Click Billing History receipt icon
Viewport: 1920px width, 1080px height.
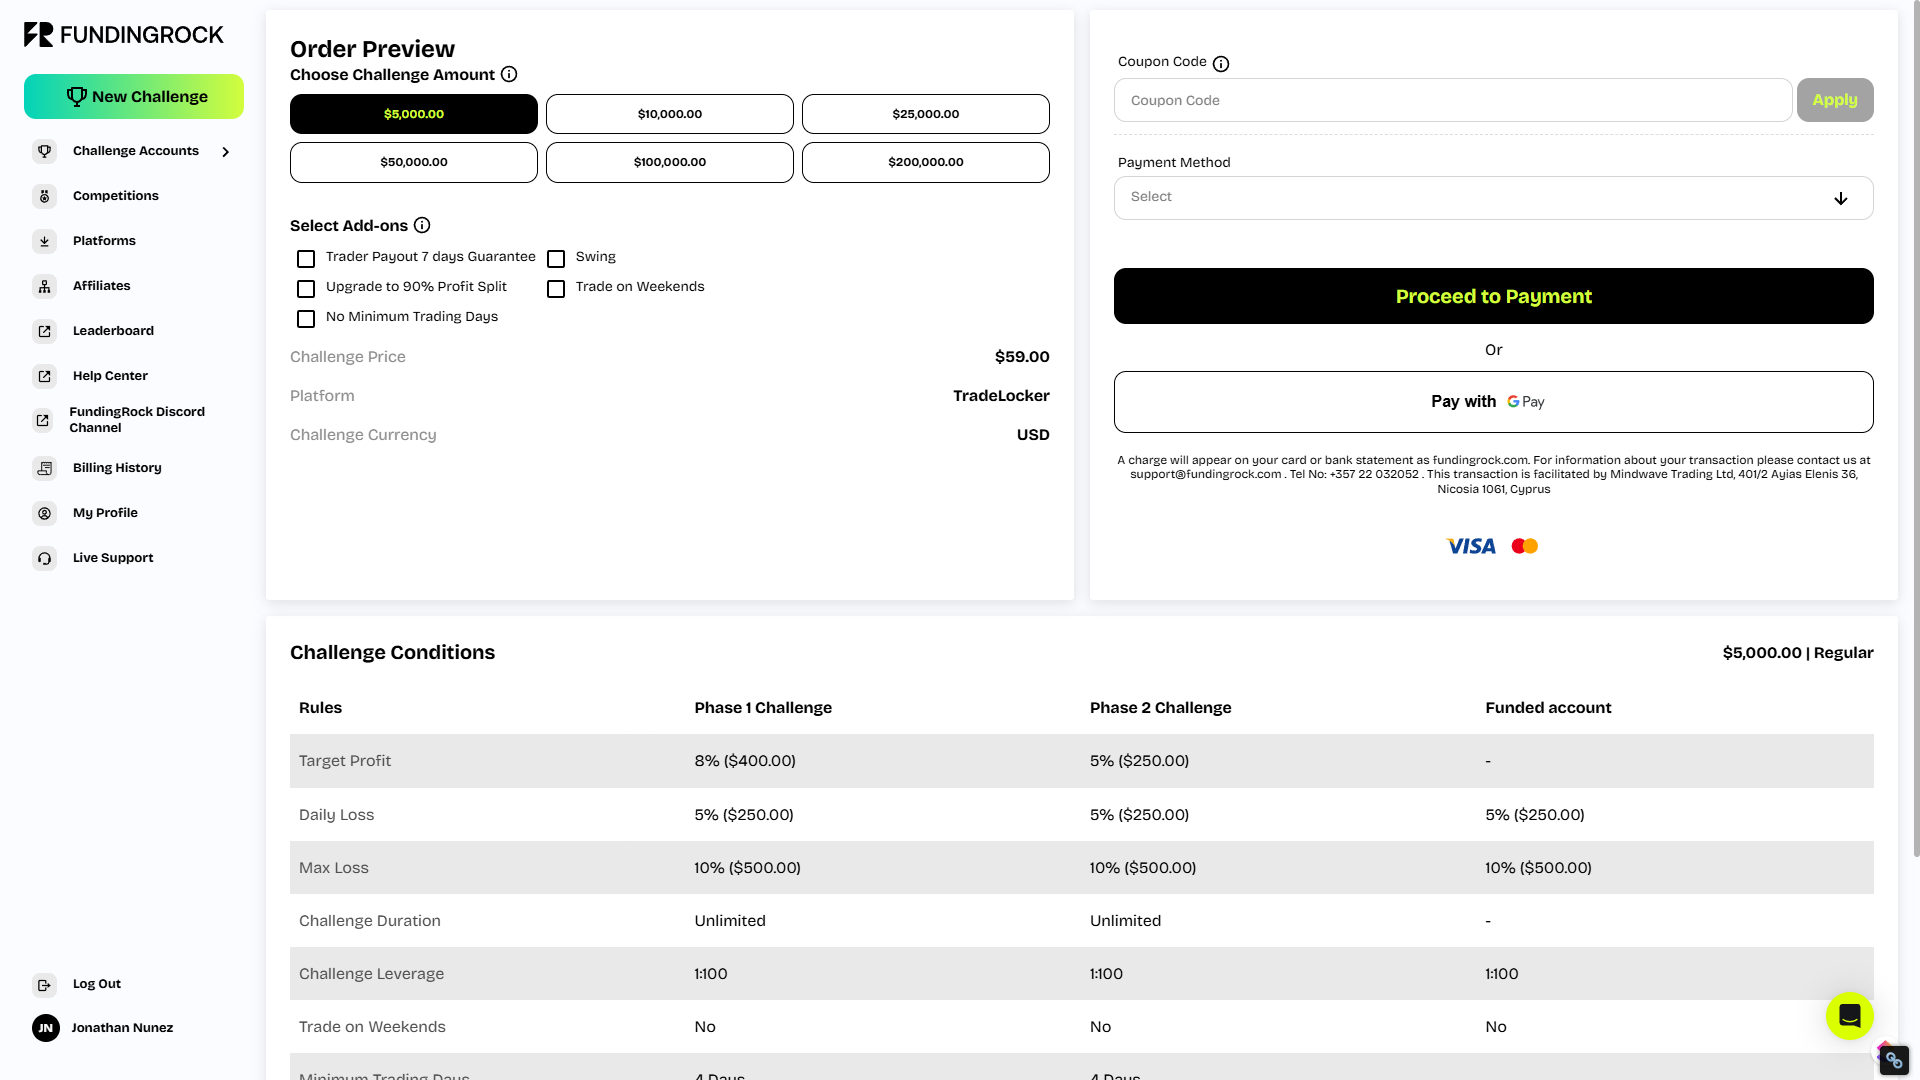pos(44,468)
